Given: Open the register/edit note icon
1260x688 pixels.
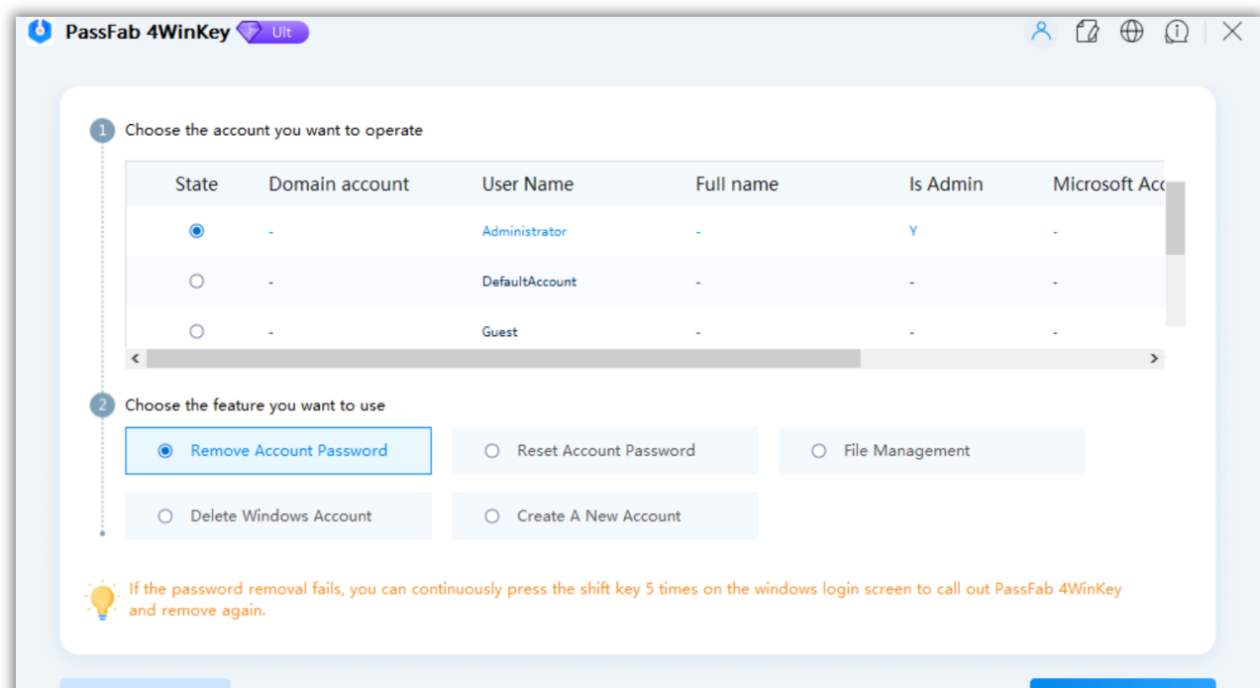Looking at the screenshot, I should [x=1086, y=32].
